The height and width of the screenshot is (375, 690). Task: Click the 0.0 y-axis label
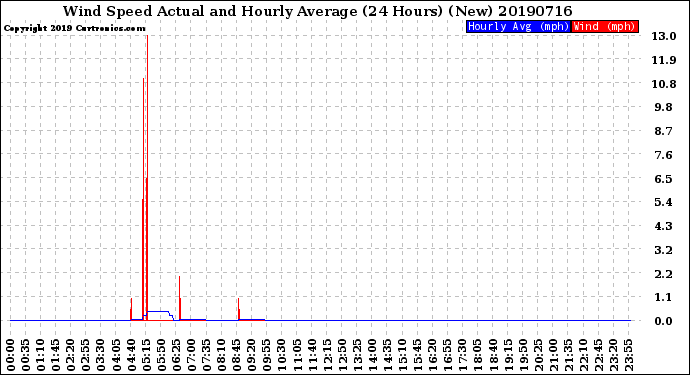pyautogui.click(x=663, y=321)
